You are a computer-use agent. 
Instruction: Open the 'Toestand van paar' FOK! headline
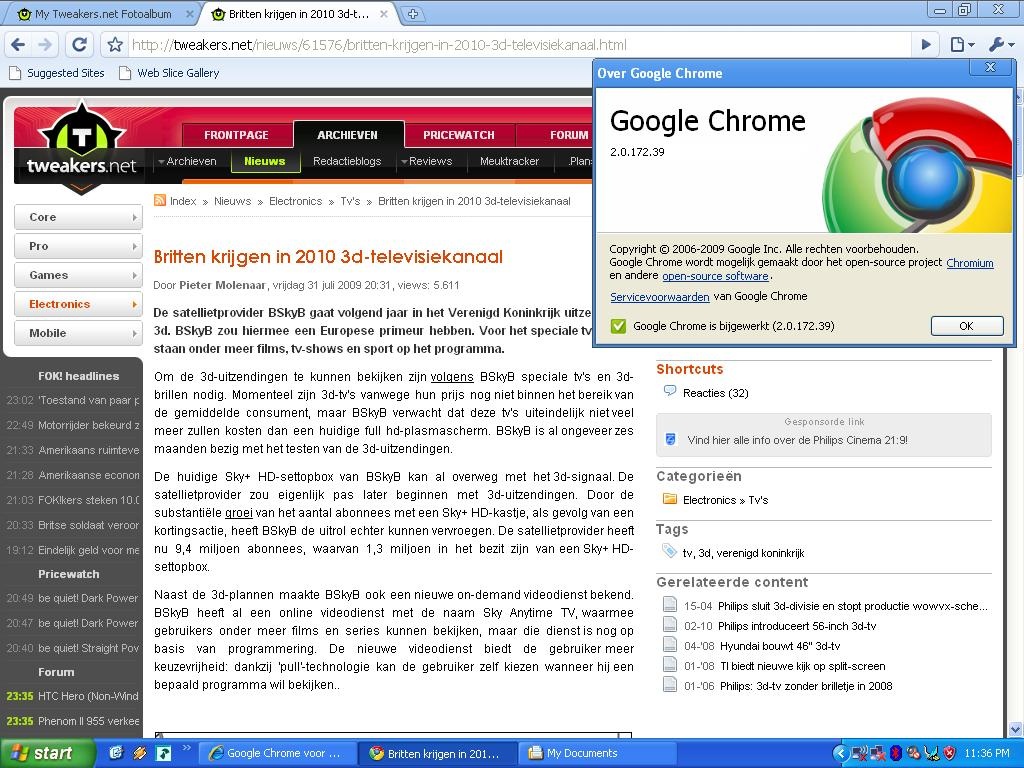click(x=88, y=400)
